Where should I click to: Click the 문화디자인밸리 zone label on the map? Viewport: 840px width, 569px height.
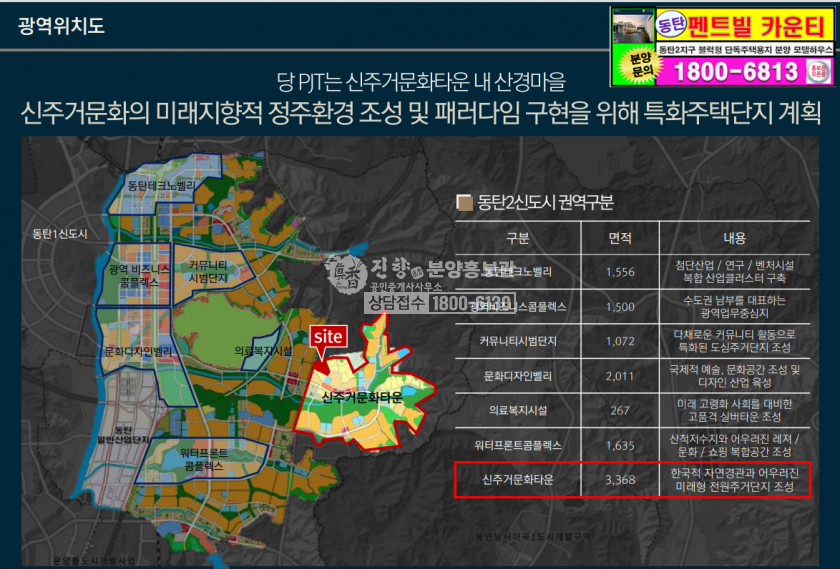point(137,351)
